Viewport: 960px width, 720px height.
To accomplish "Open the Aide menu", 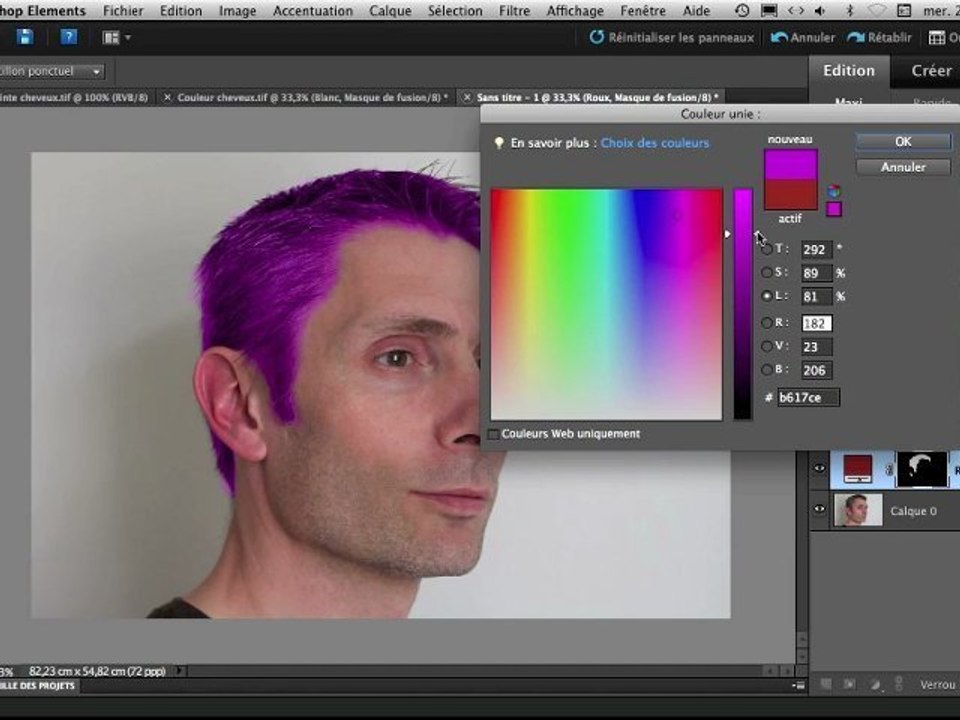I will click(x=696, y=11).
